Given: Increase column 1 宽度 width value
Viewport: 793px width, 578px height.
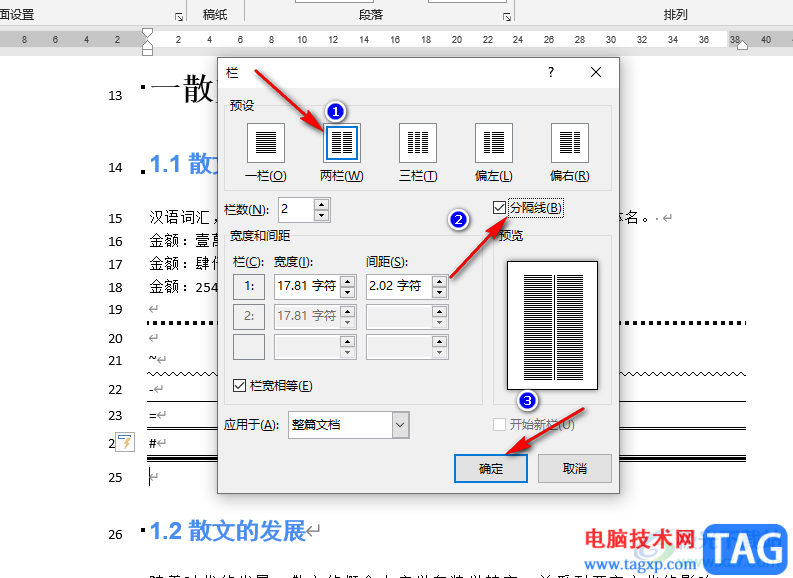Looking at the screenshot, I should coord(347,281).
